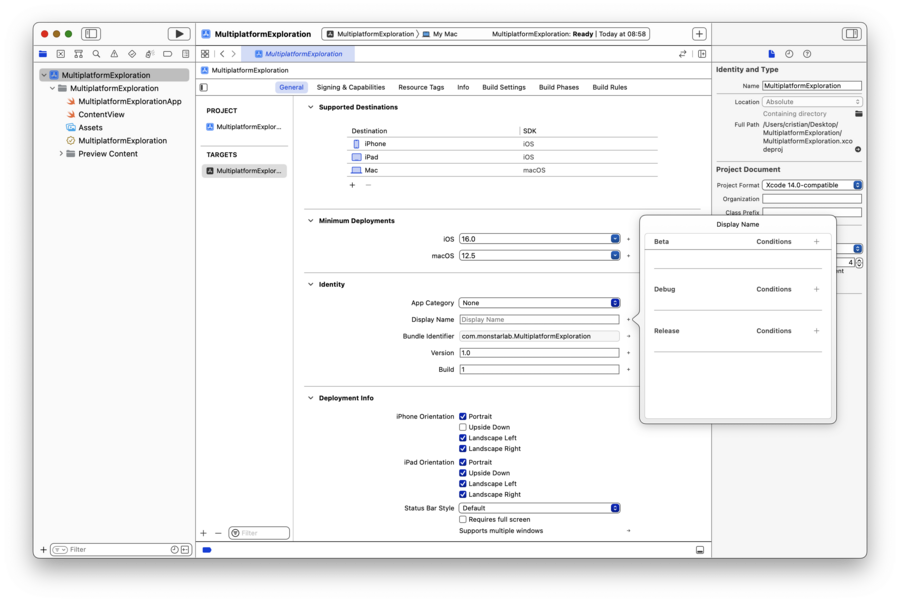
Task: Show the quick help inspector
Action: [807, 54]
